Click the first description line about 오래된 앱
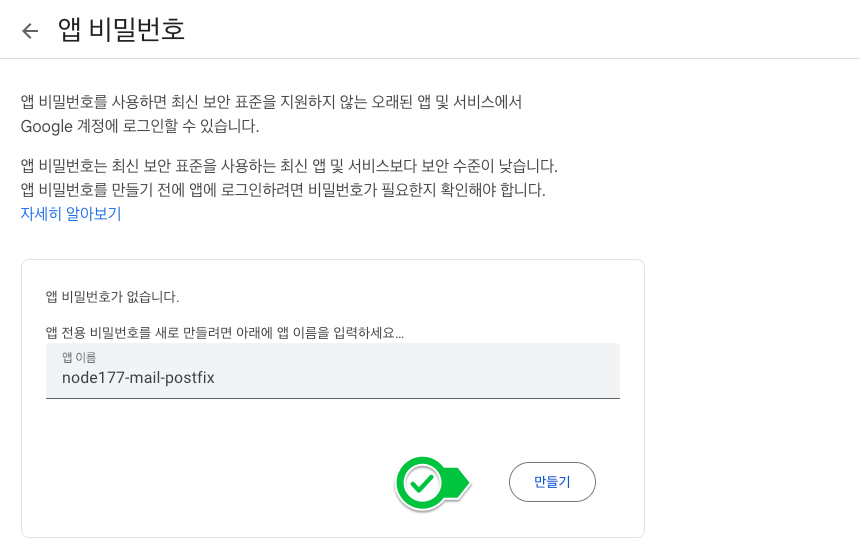 coord(271,102)
